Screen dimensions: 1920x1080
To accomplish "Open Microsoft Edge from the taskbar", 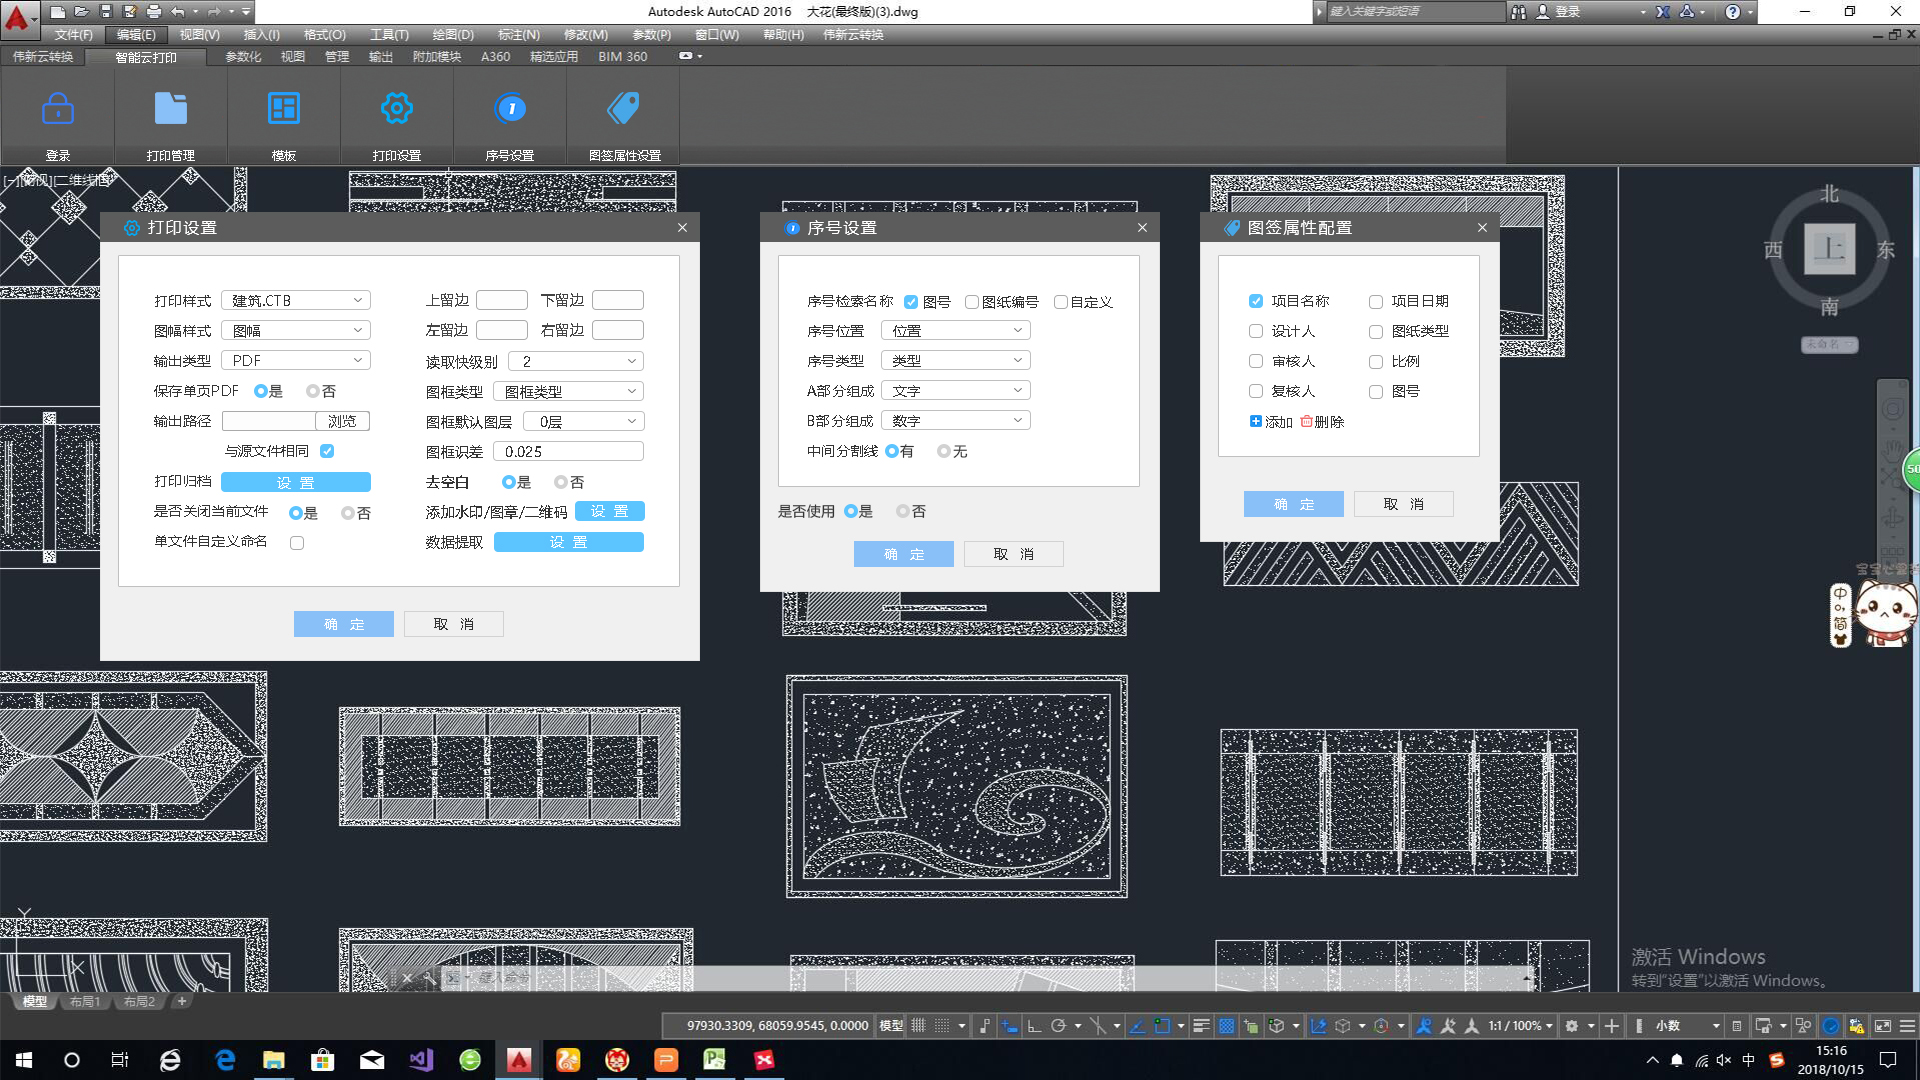I will [226, 1060].
